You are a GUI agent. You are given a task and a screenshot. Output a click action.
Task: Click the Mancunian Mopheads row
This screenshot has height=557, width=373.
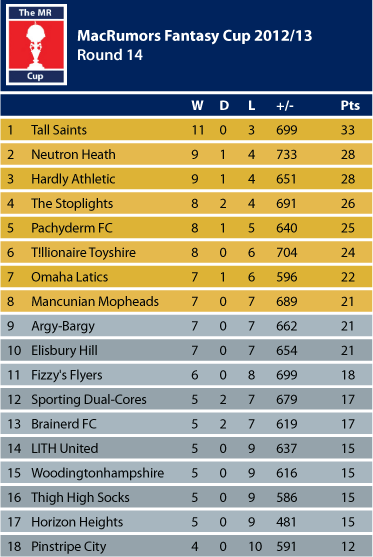pyautogui.click(x=186, y=301)
